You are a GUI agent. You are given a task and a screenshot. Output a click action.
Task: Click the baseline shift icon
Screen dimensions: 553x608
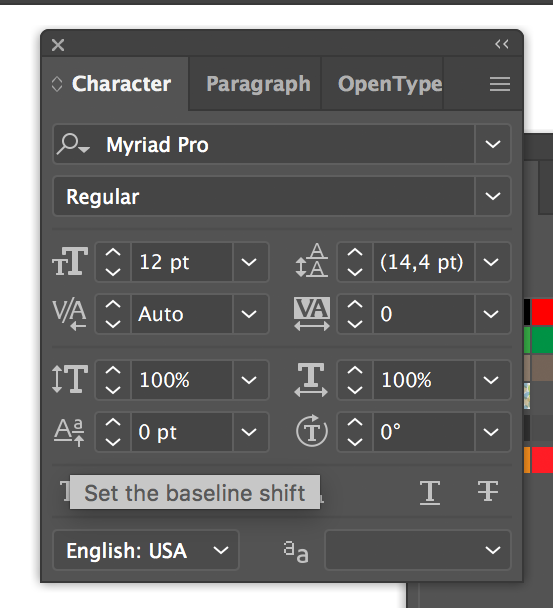[69, 432]
